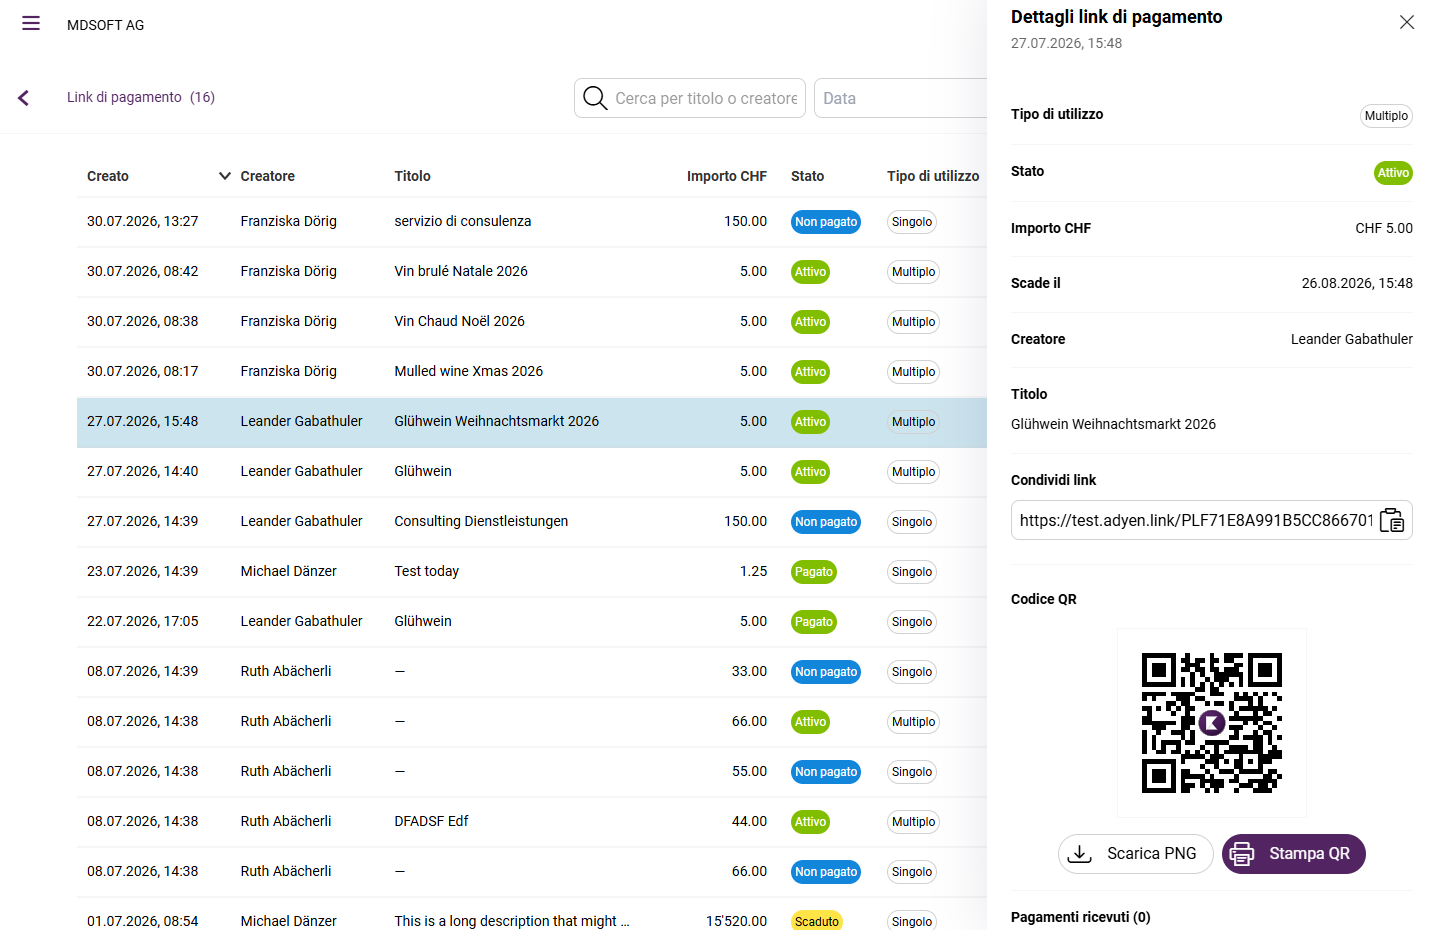Click the Pagato badge in 22.07.2026 Glühwein row
Viewport: 1434px width, 930px height.
(x=814, y=622)
